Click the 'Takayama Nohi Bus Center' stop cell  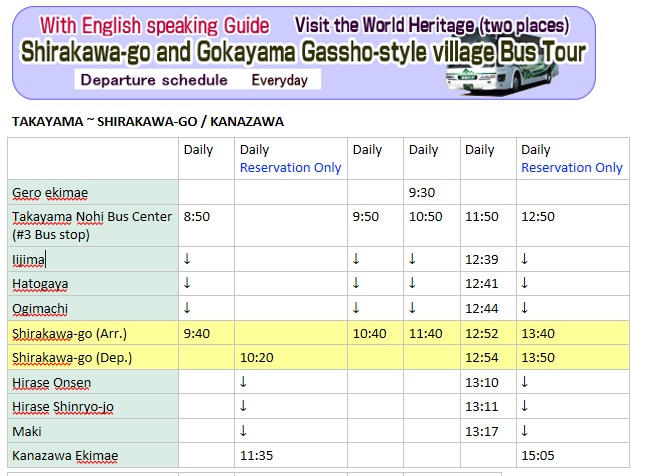point(92,225)
